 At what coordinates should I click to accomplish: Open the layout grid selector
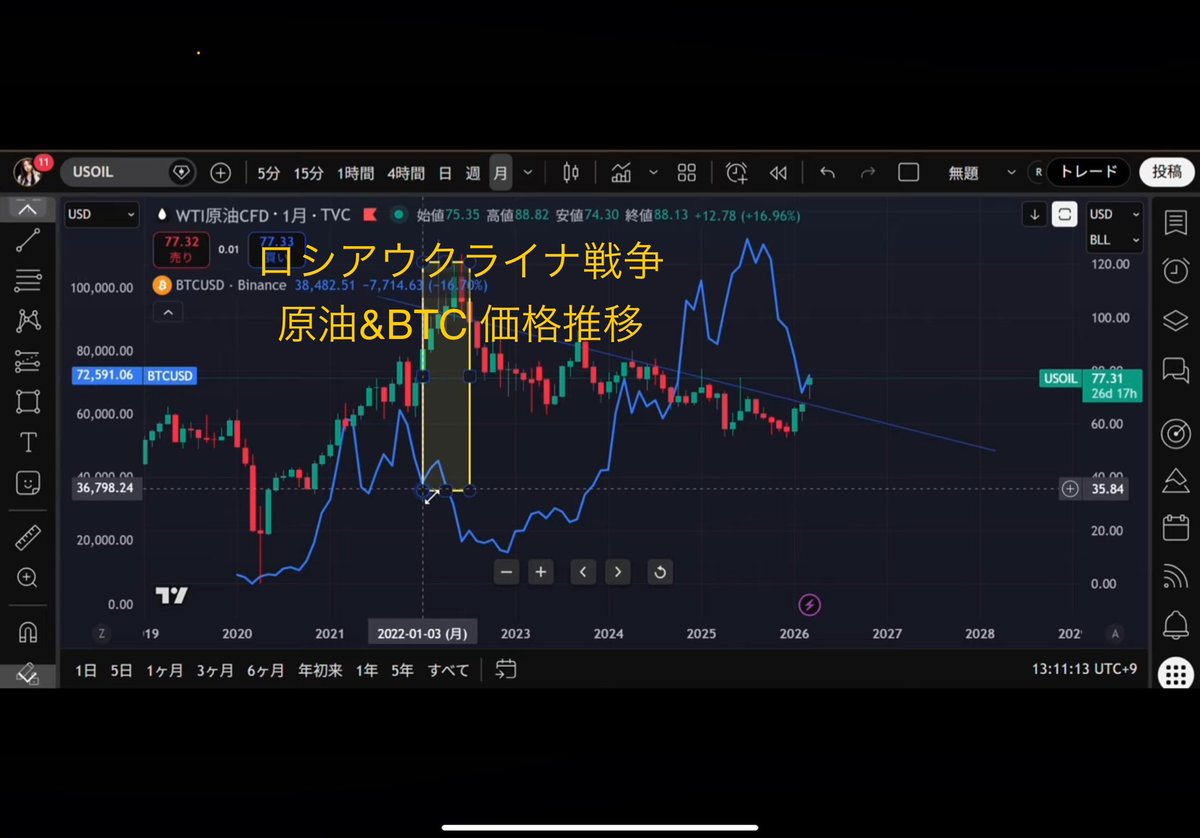pos(686,172)
